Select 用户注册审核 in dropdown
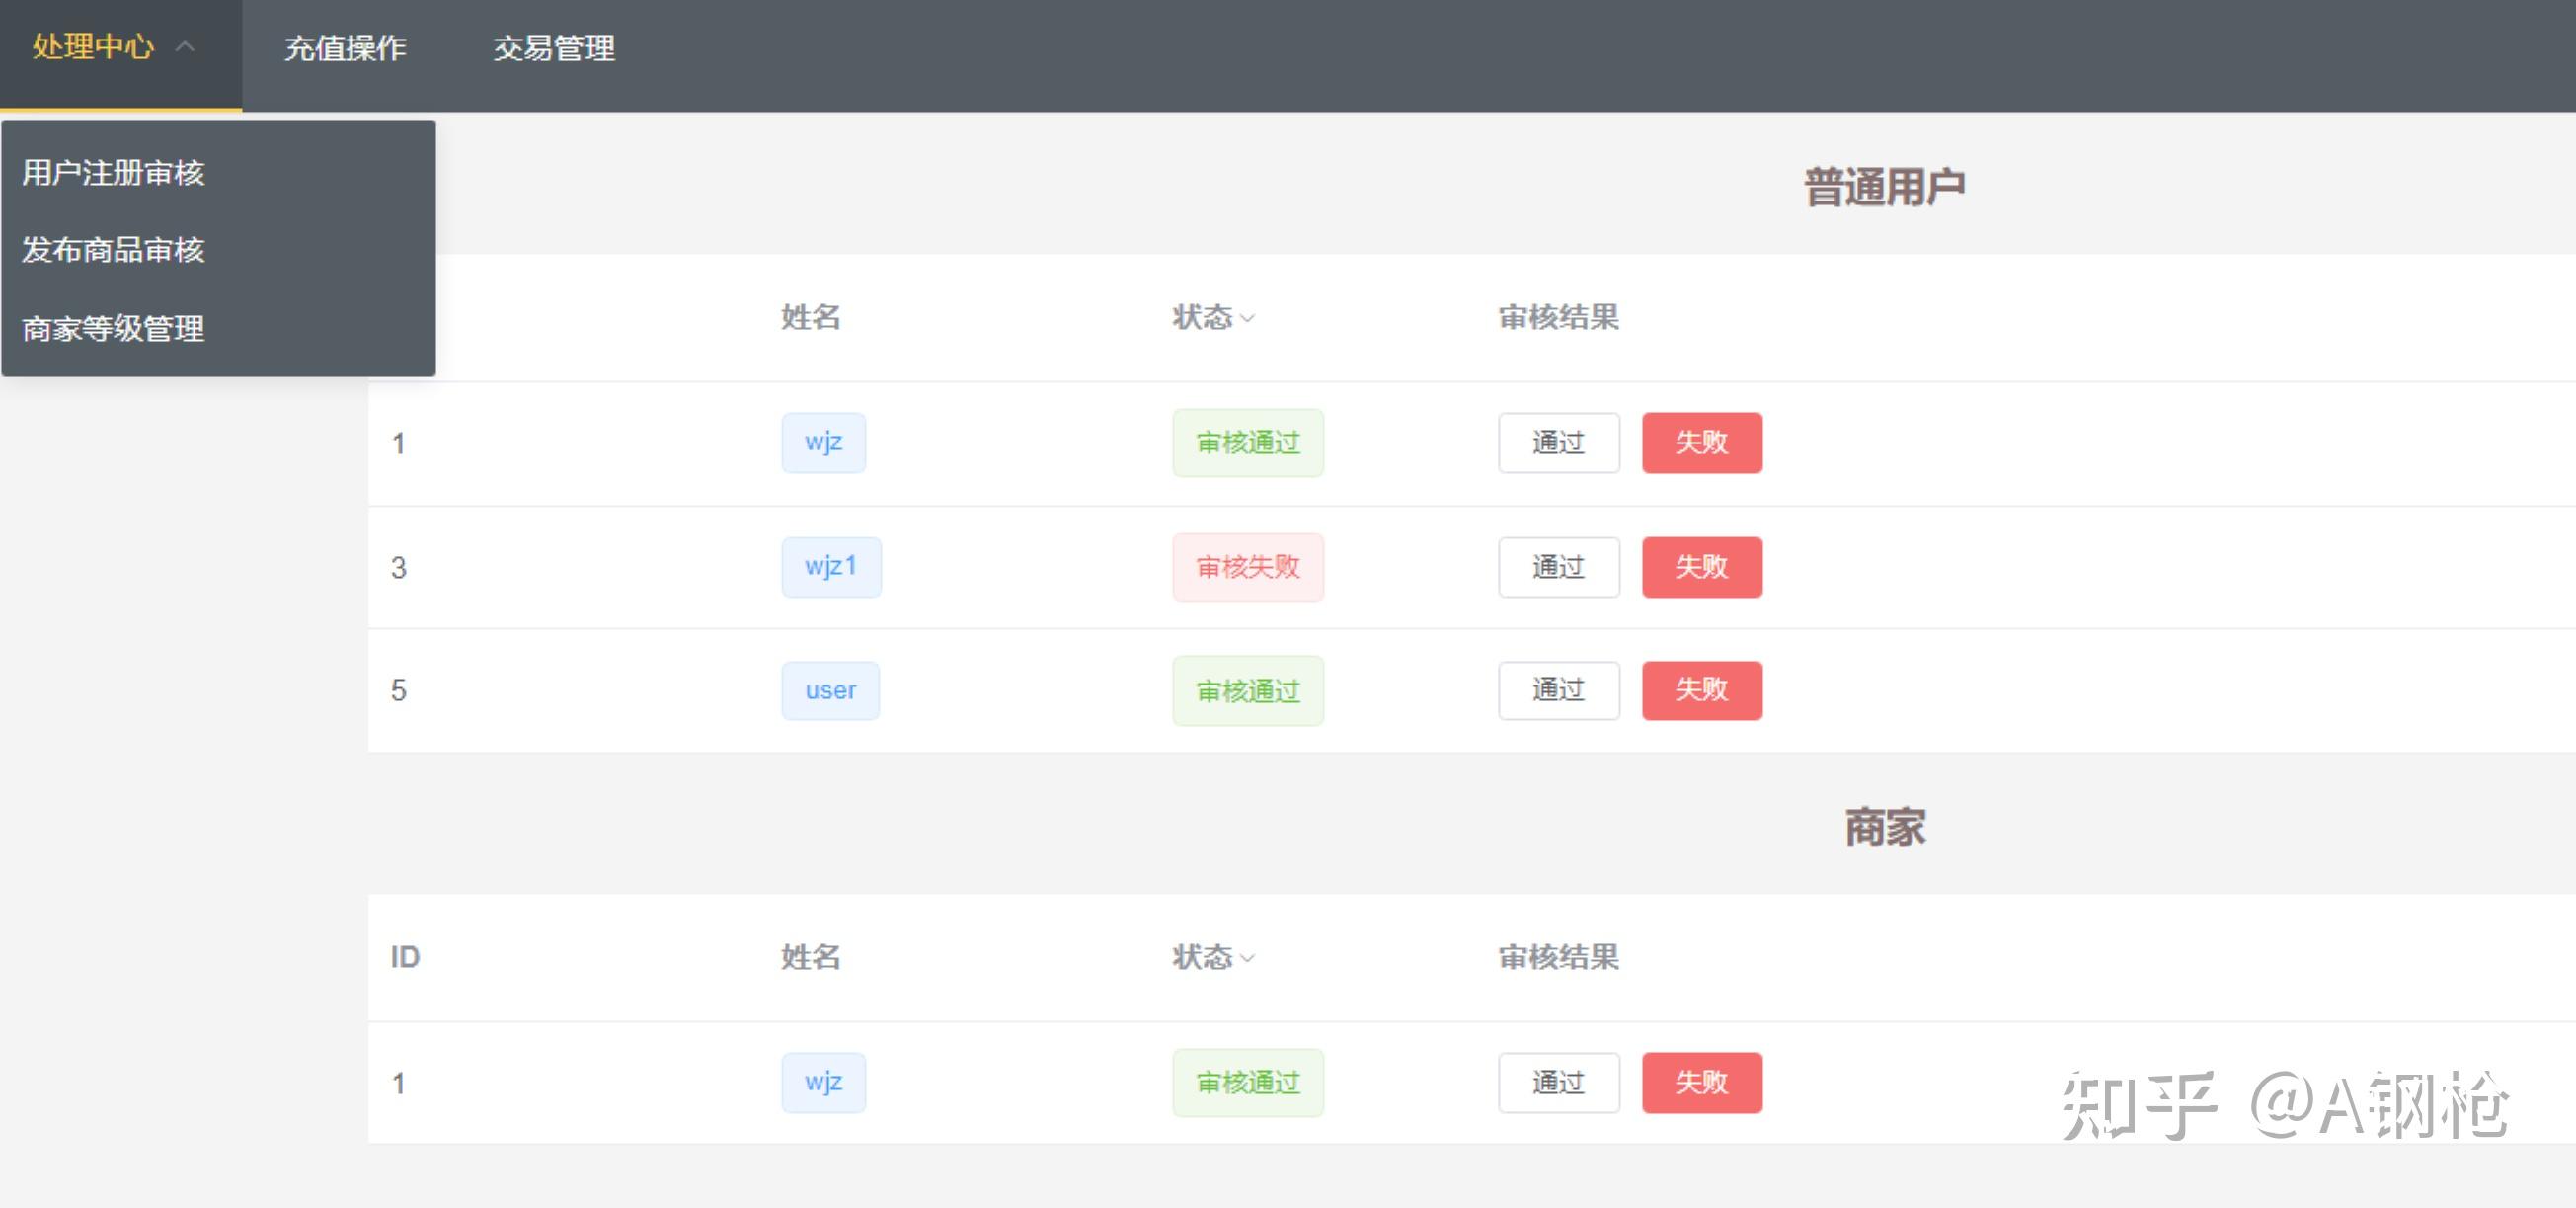The height and width of the screenshot is (1208, 2576). click(x=218, y=172)
